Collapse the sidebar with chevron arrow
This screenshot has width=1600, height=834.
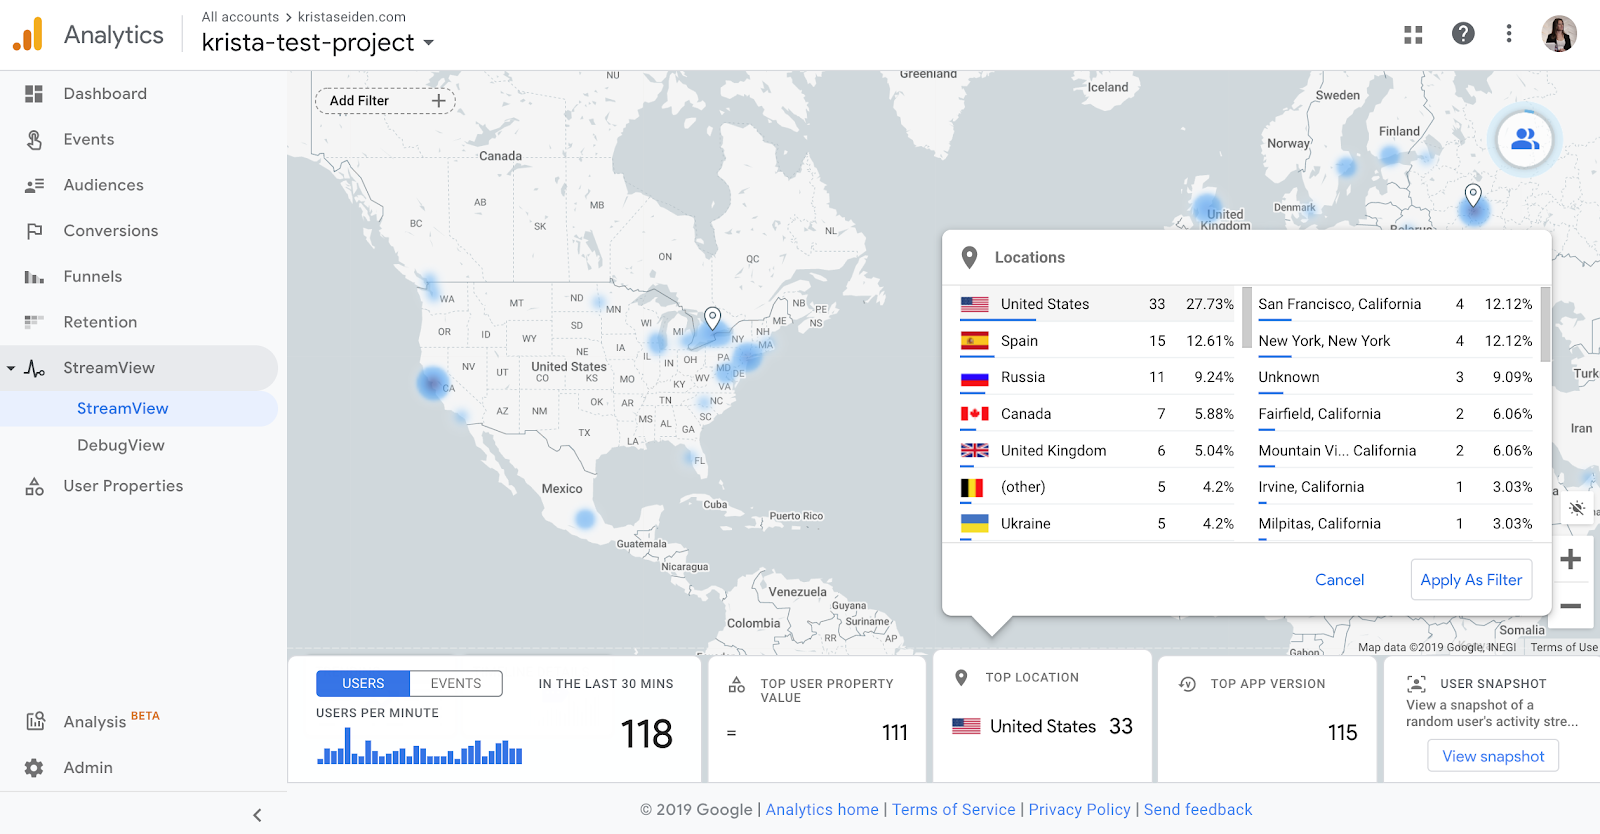tap(257, 815)
